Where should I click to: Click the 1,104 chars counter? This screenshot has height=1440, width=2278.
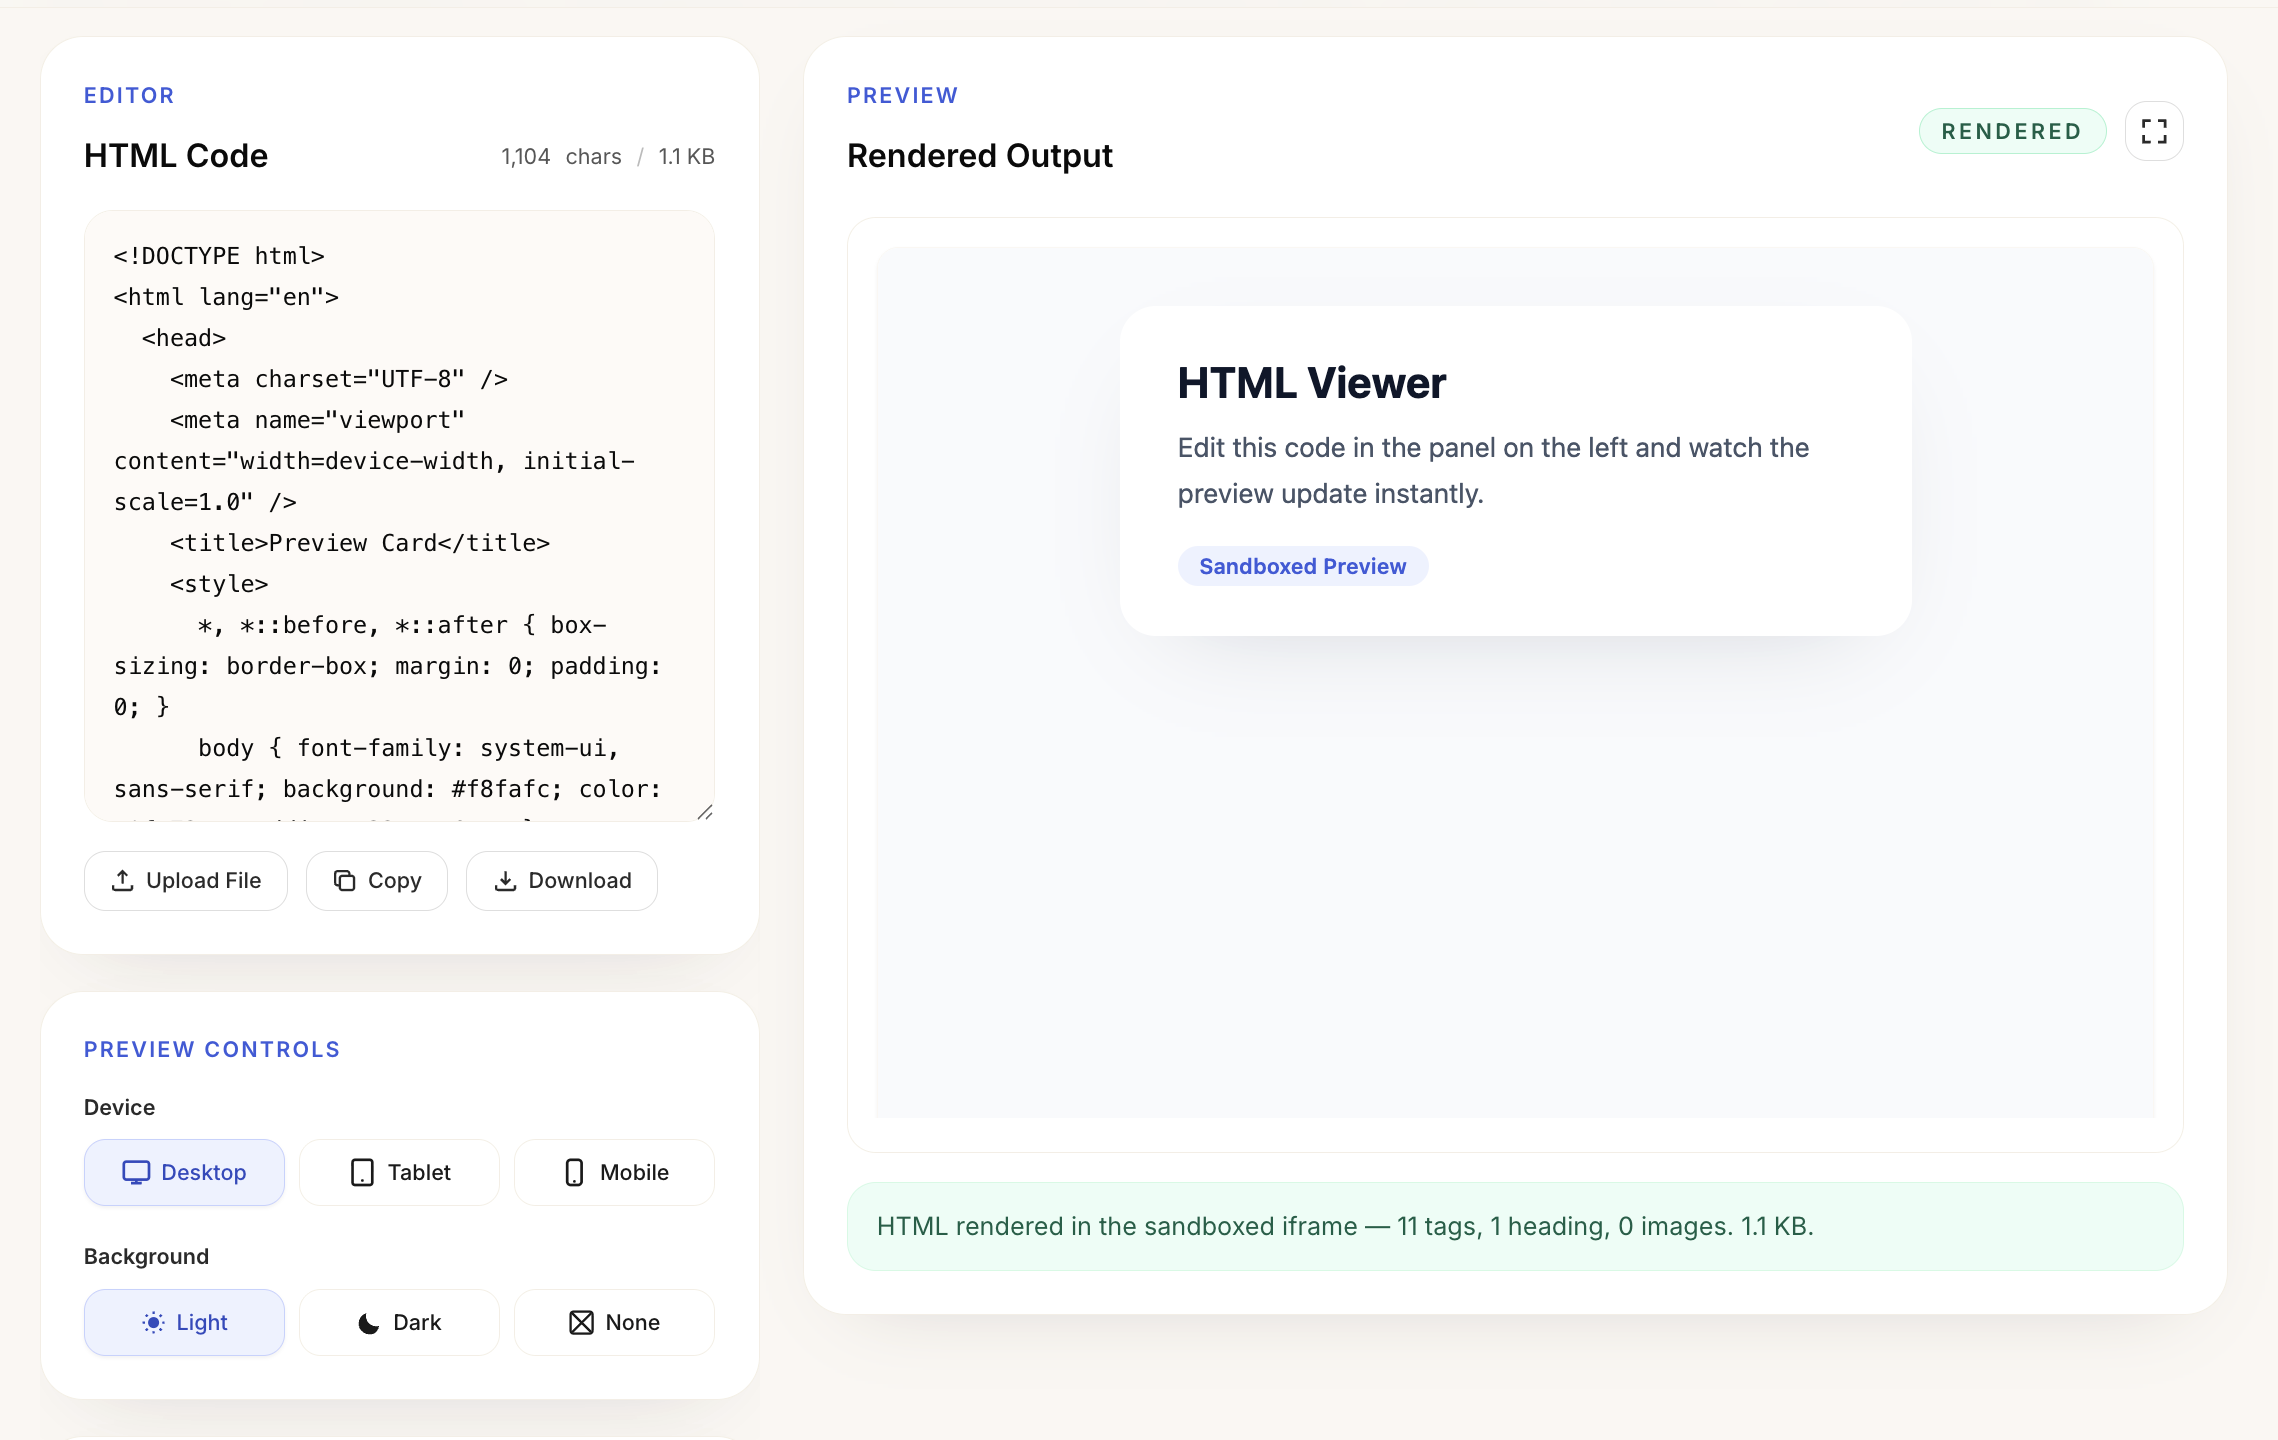(x=561, y=156)
